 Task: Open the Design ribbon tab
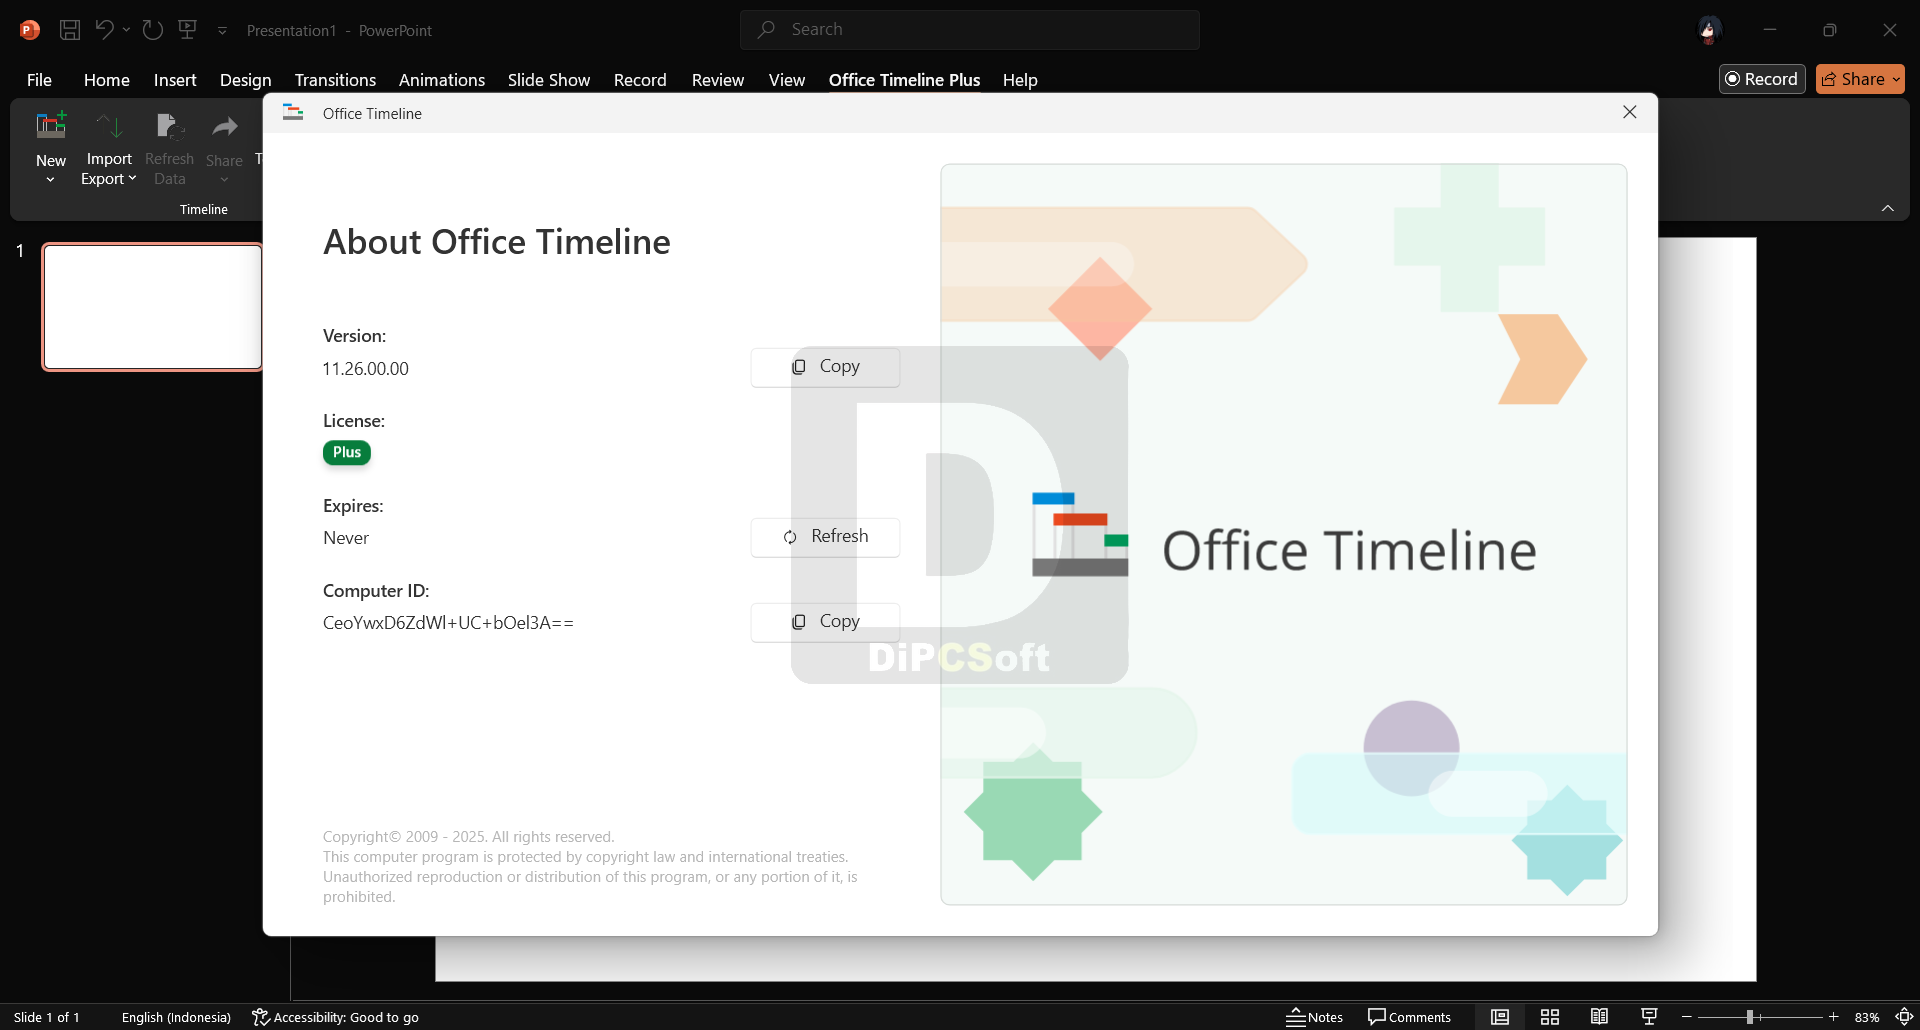tap(245, 80)
